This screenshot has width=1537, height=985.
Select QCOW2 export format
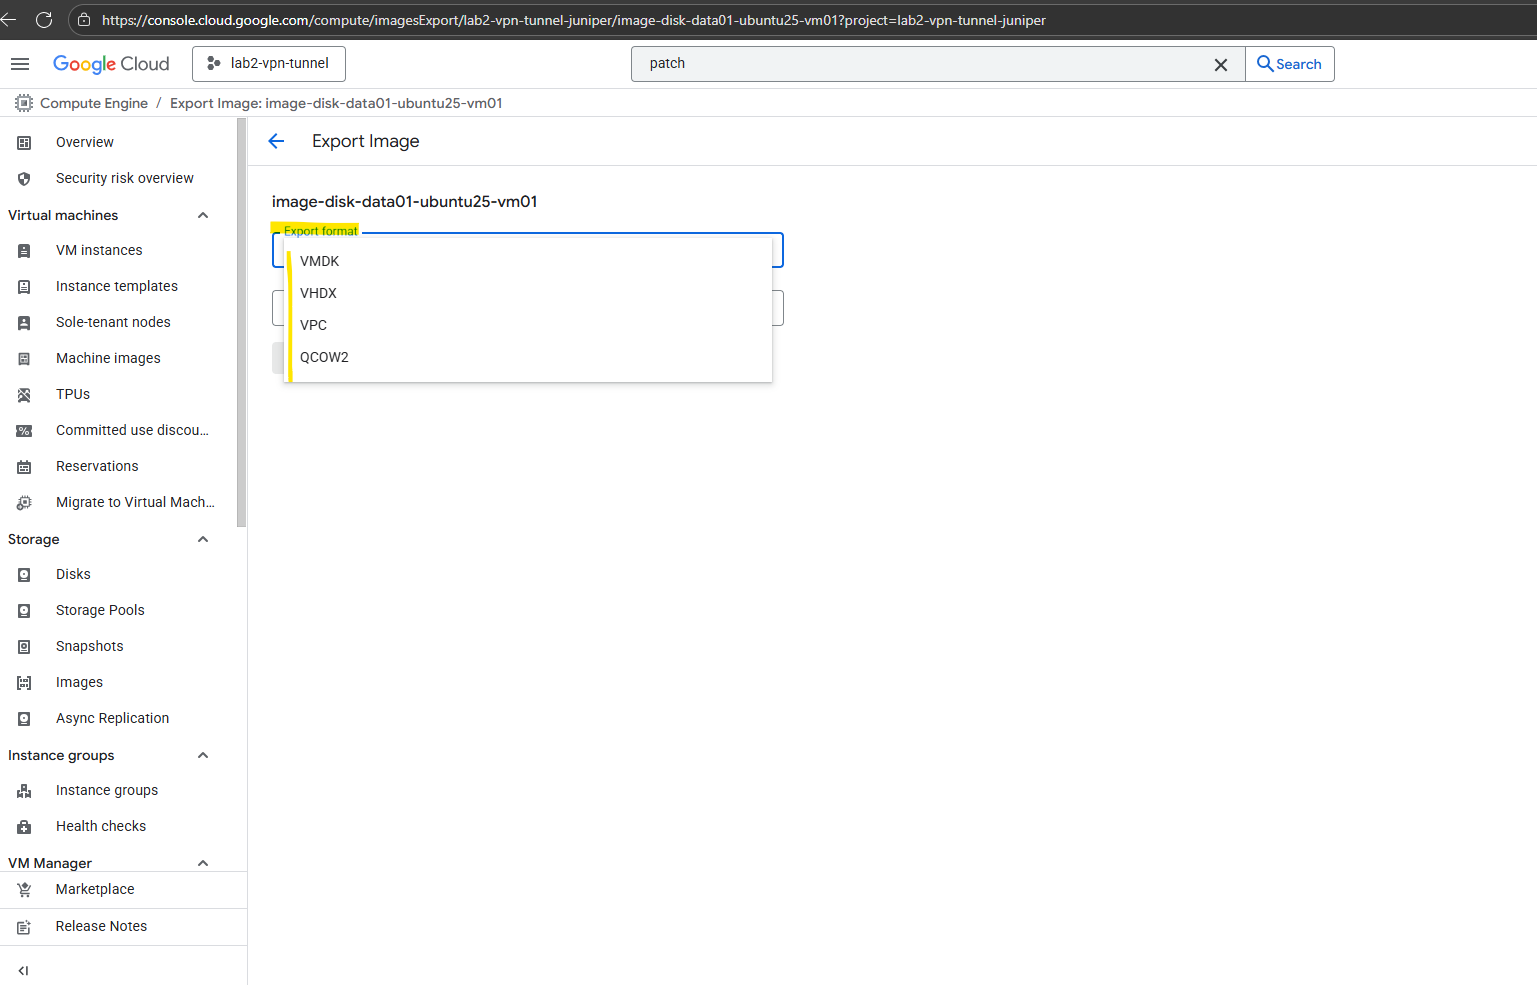[528, 357]
